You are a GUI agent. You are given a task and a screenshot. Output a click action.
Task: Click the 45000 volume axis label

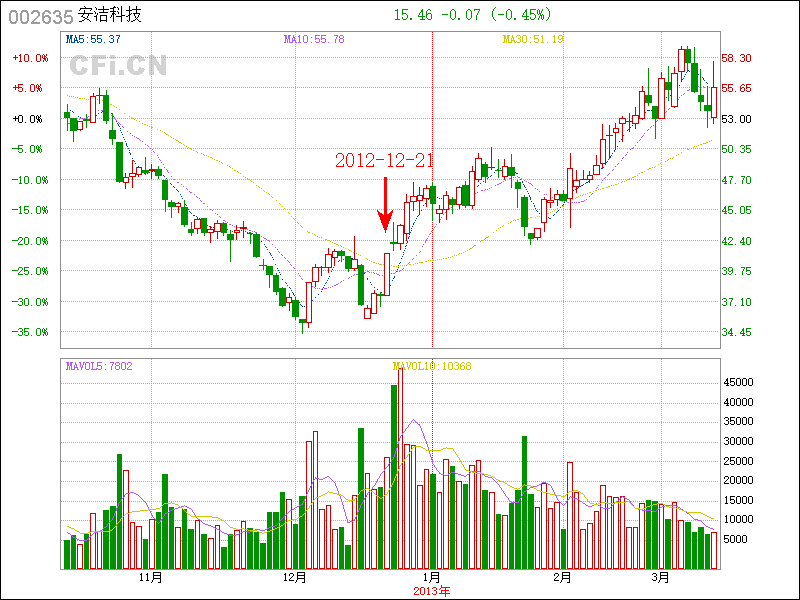(741, 382)
